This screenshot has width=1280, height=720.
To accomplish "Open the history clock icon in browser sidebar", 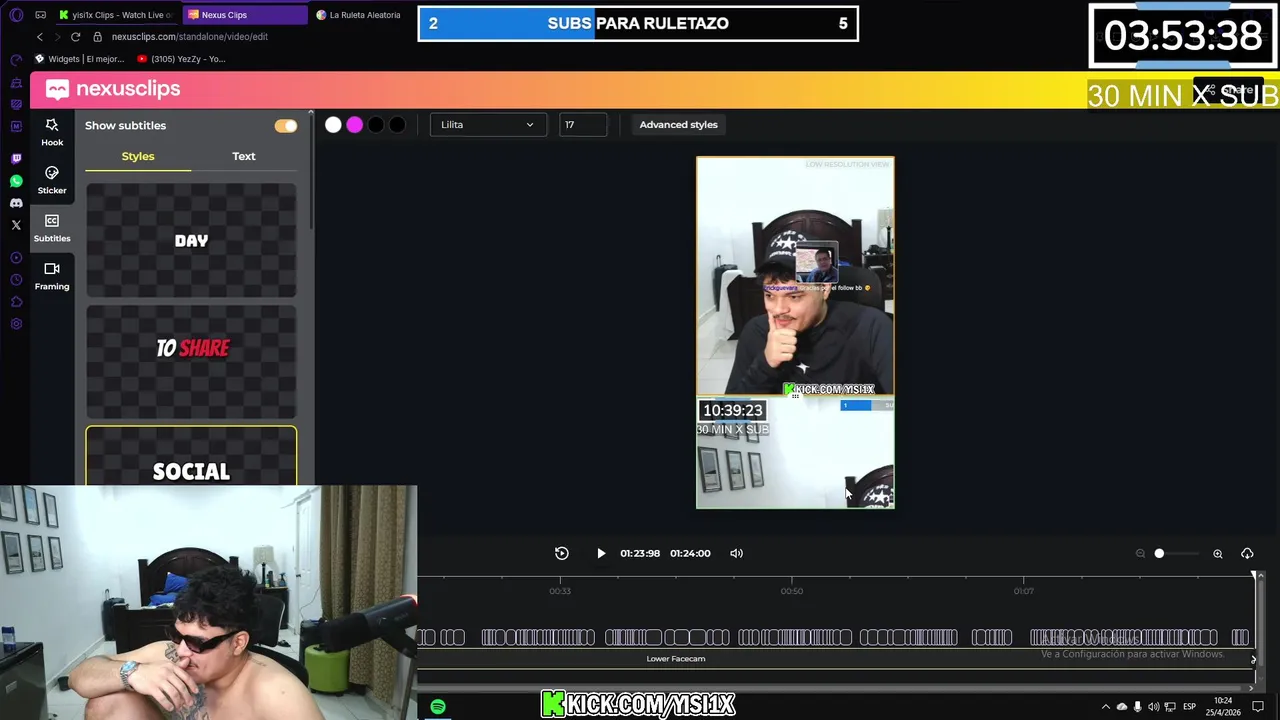I will click(x=16, y=280).
